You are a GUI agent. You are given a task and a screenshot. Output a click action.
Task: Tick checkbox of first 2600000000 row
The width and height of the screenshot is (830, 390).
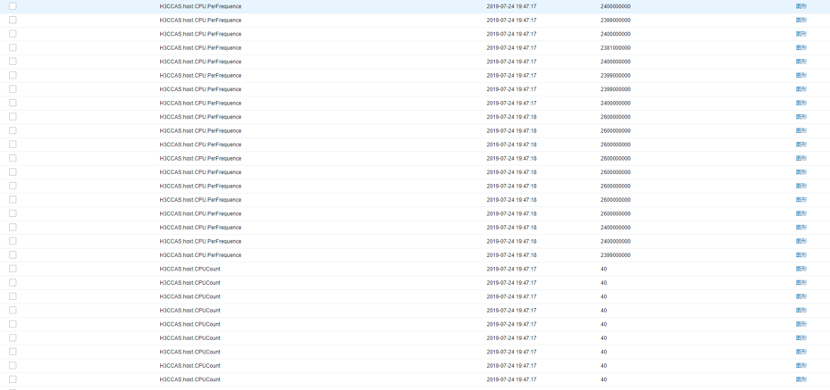[x=13, y=117]
